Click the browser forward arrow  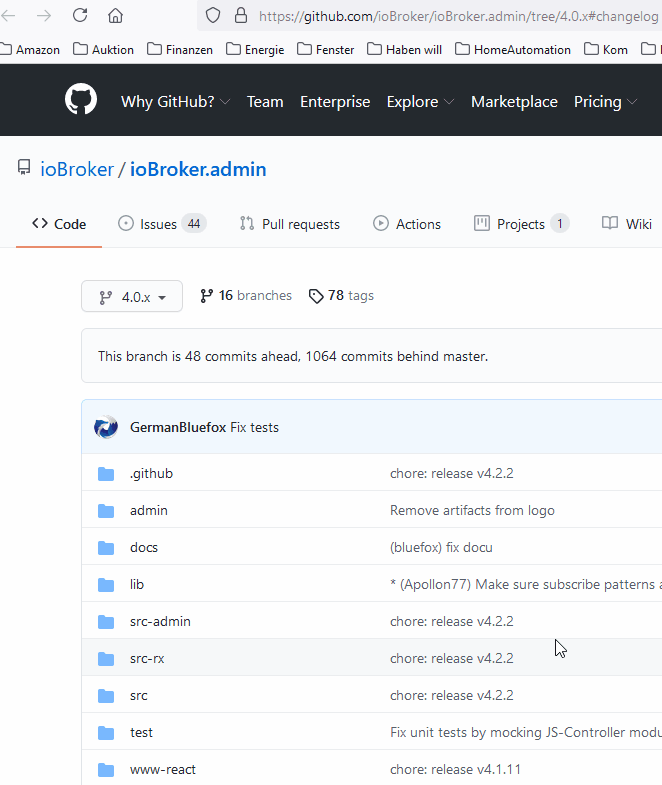(44, 16)
